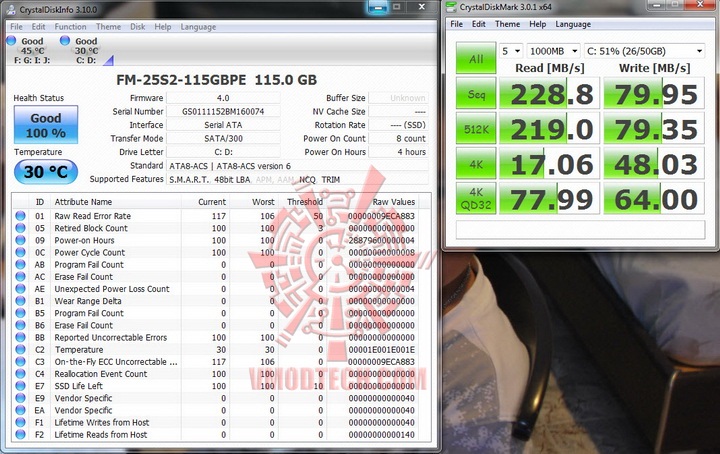The width and height of the screenshot is (720, 454).
Task: Open CrystalDiskInfo Help menu
Action: click(x=163, y=27)
